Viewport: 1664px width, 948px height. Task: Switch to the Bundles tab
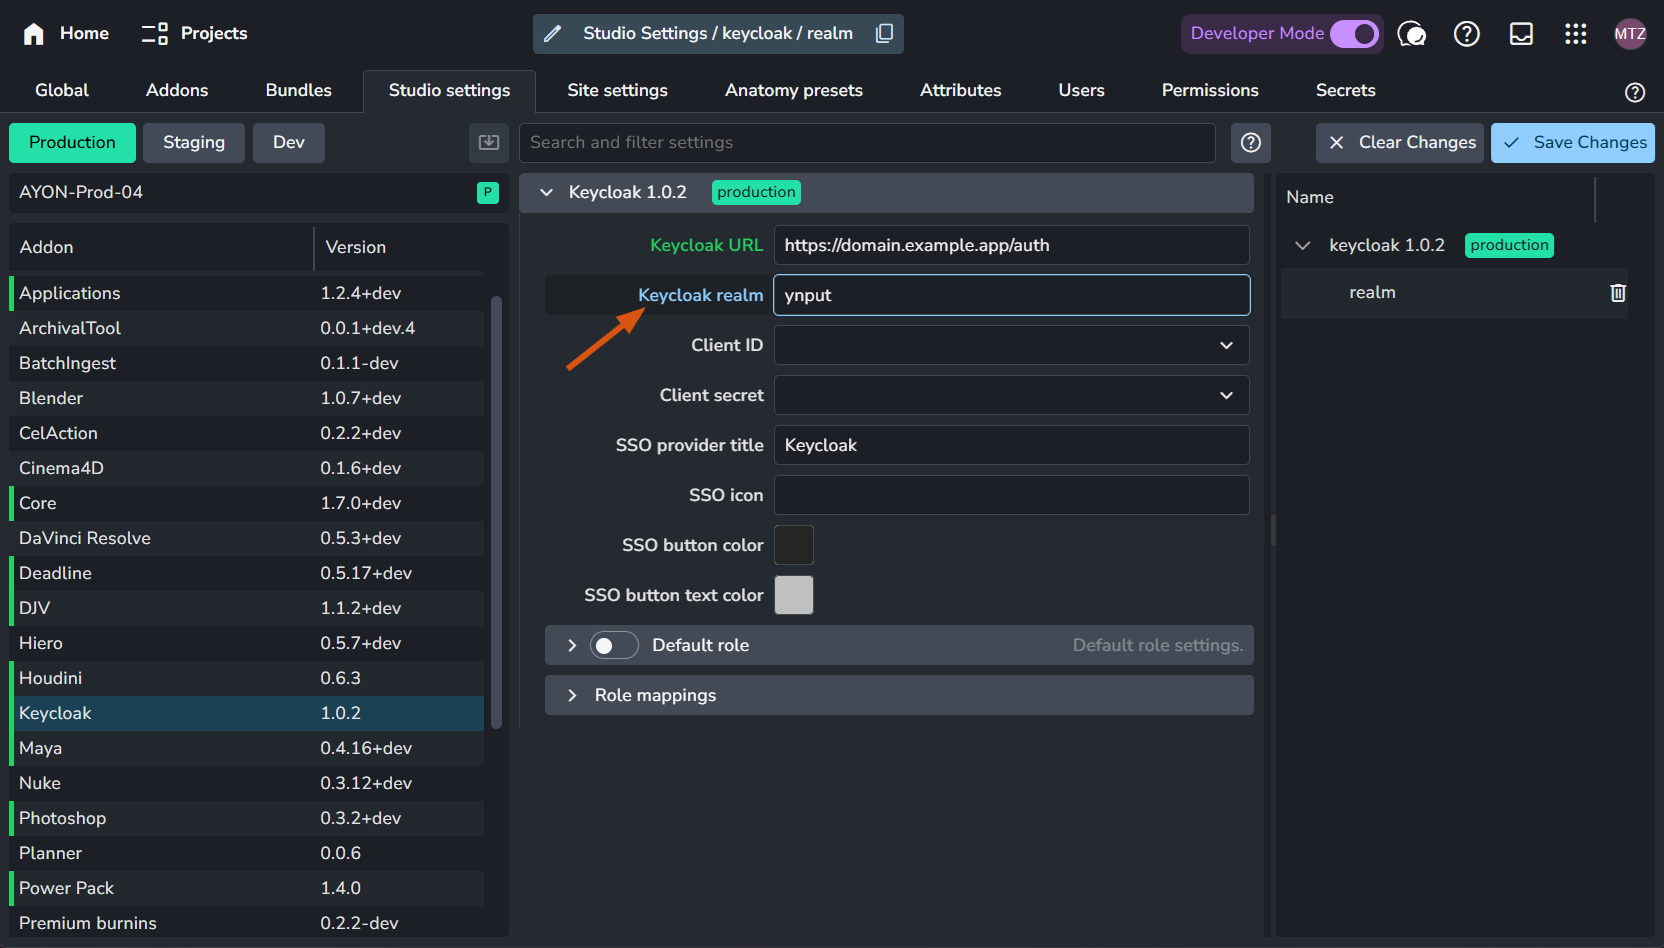pos(298,90)
